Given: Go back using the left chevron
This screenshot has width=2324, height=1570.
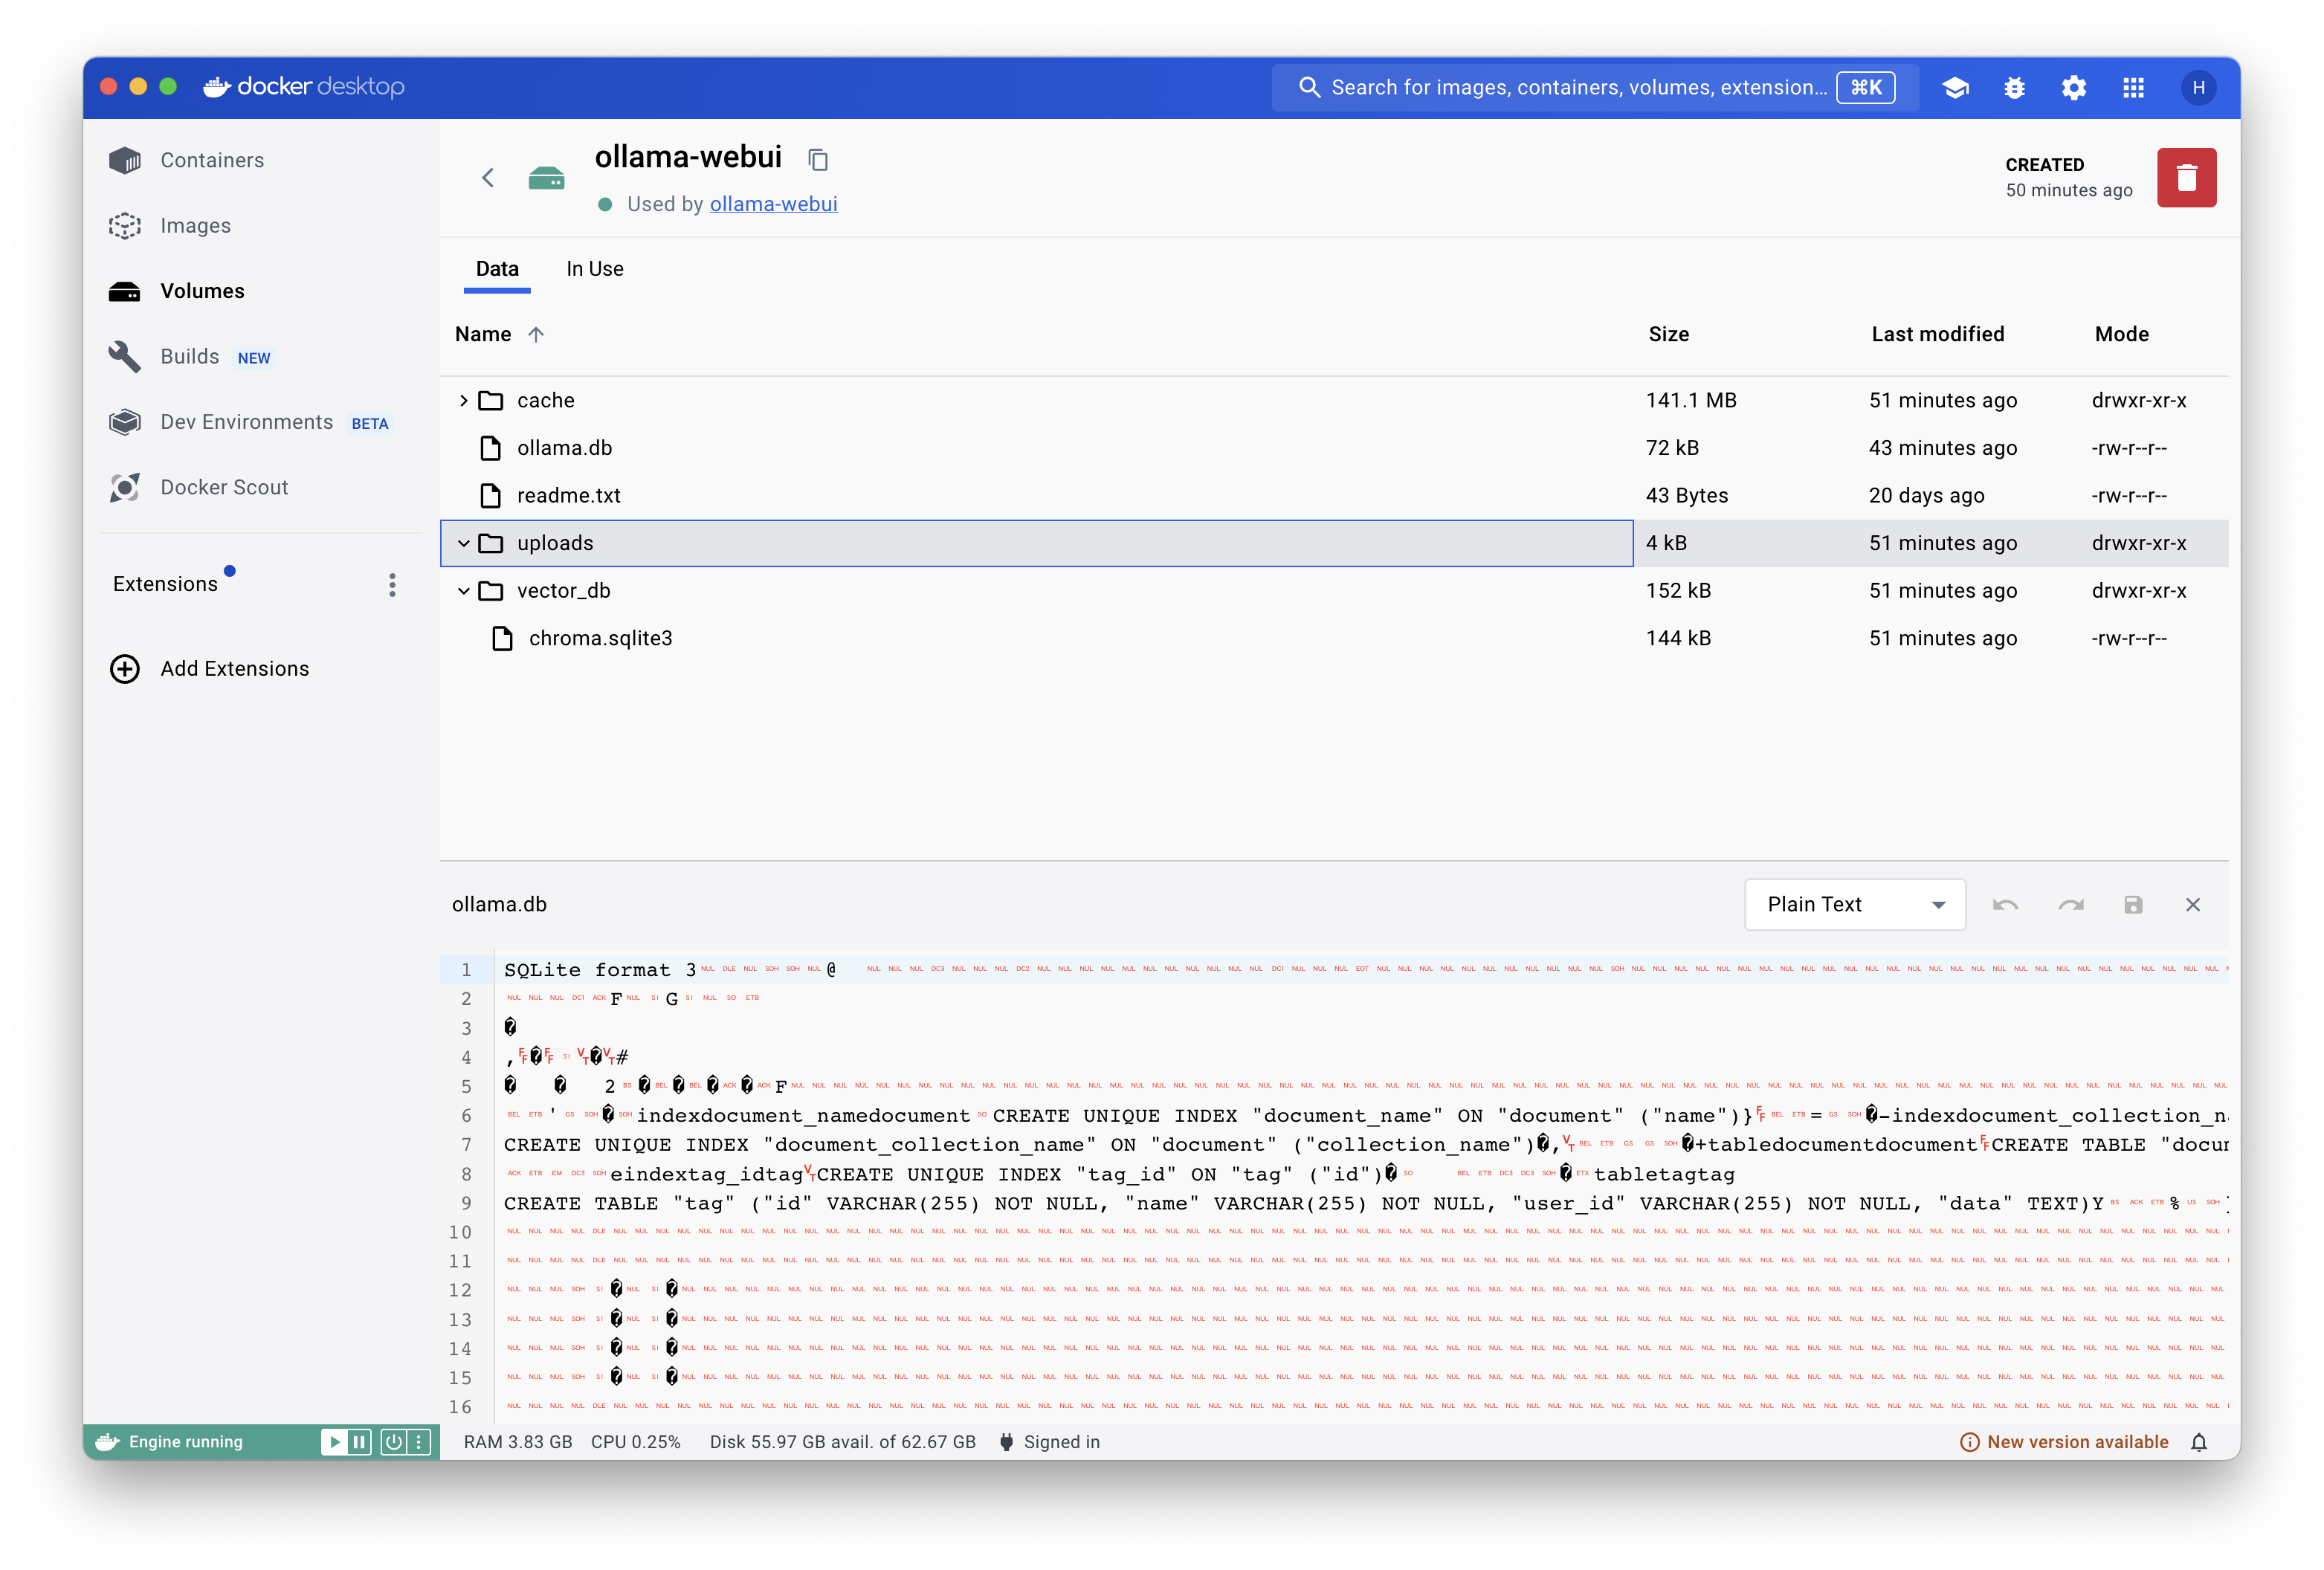Looking at the screenshot, I should pos(488,178).
